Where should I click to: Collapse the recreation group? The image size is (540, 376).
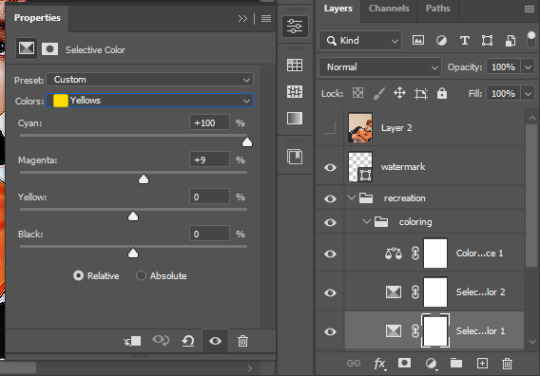352,198
